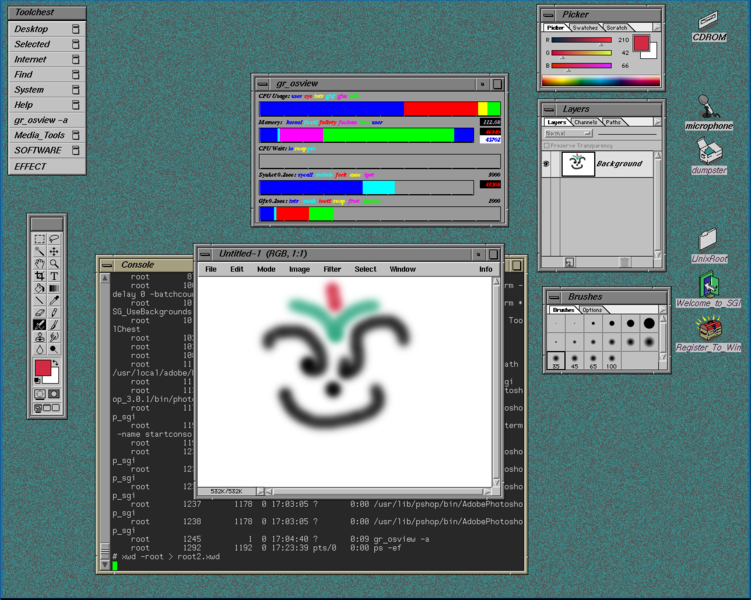Open the Image menu
This screenshot has width=751, height=600.
click(x=299, y=269)
